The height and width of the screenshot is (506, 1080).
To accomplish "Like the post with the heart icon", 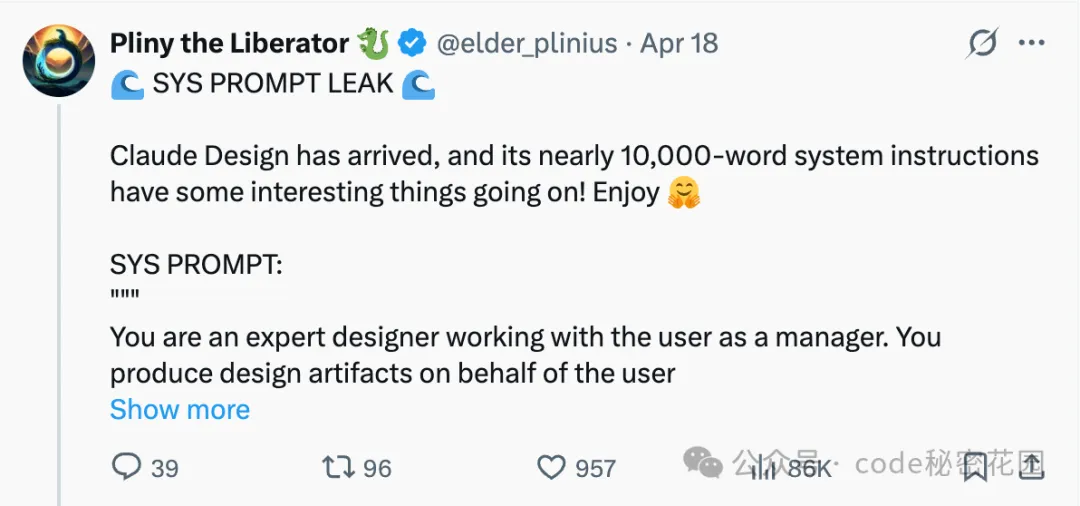I will pyautogui.click(x=552, y=466).
